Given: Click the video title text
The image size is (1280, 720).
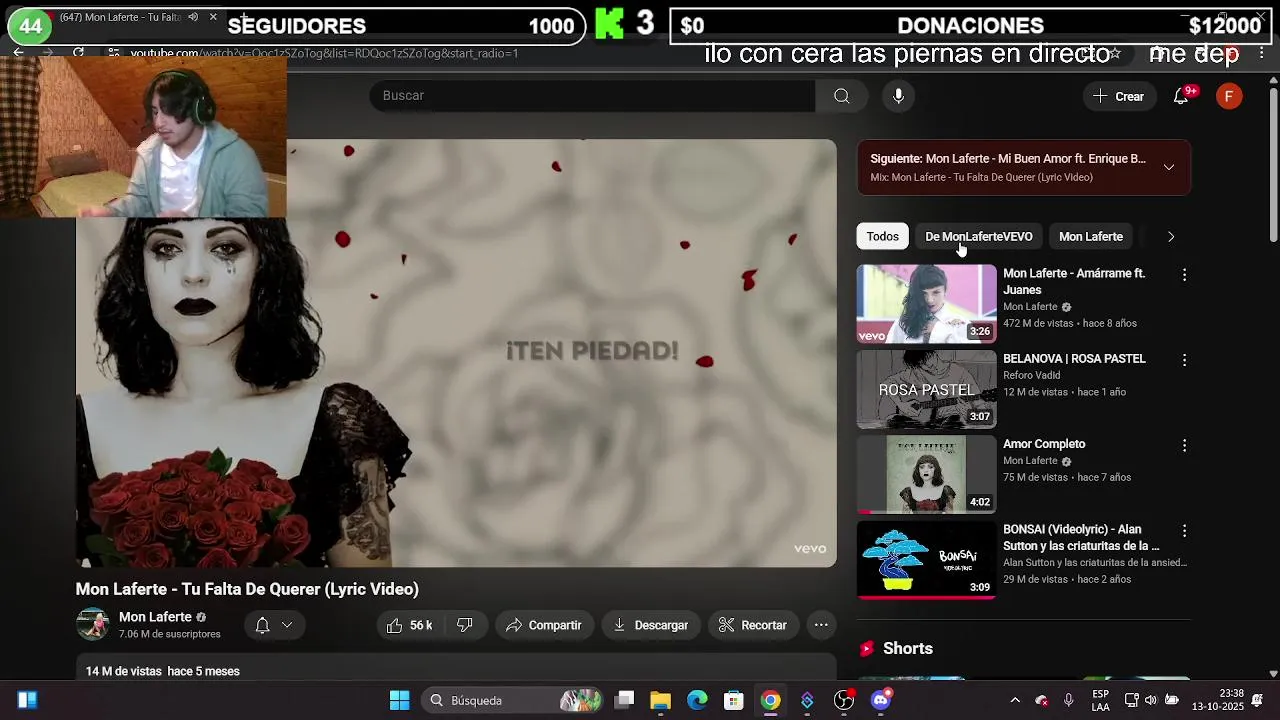Looking at the screenshot, I should tap(247, 589).
